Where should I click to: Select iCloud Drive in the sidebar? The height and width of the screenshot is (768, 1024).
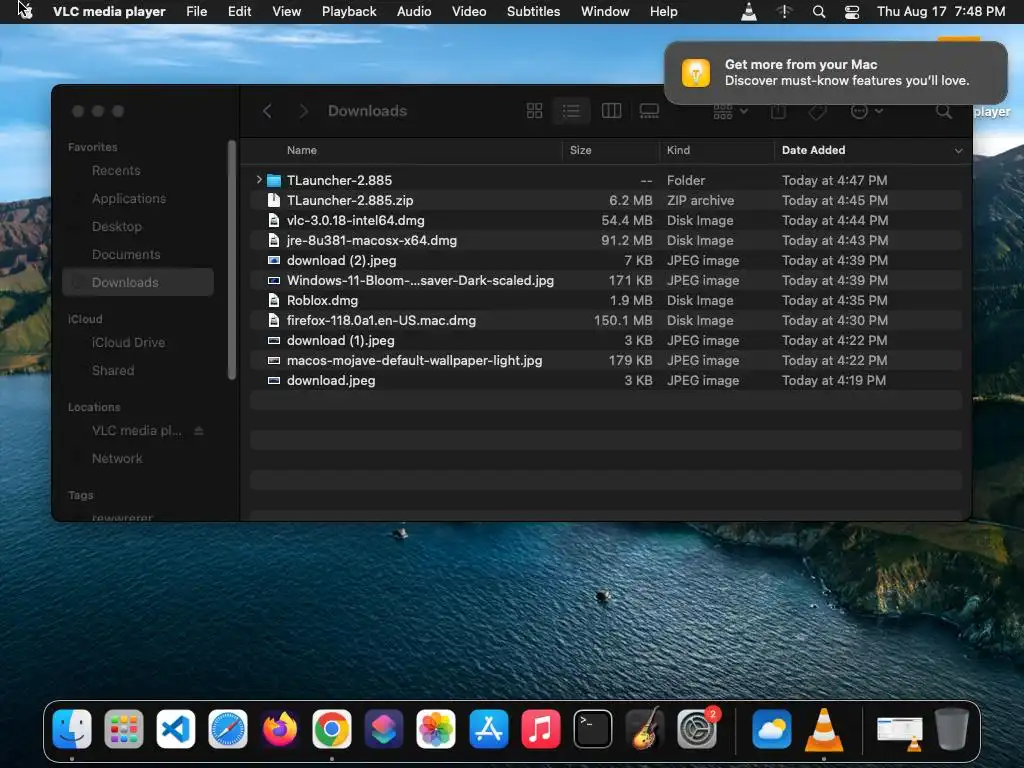(137, 342)
